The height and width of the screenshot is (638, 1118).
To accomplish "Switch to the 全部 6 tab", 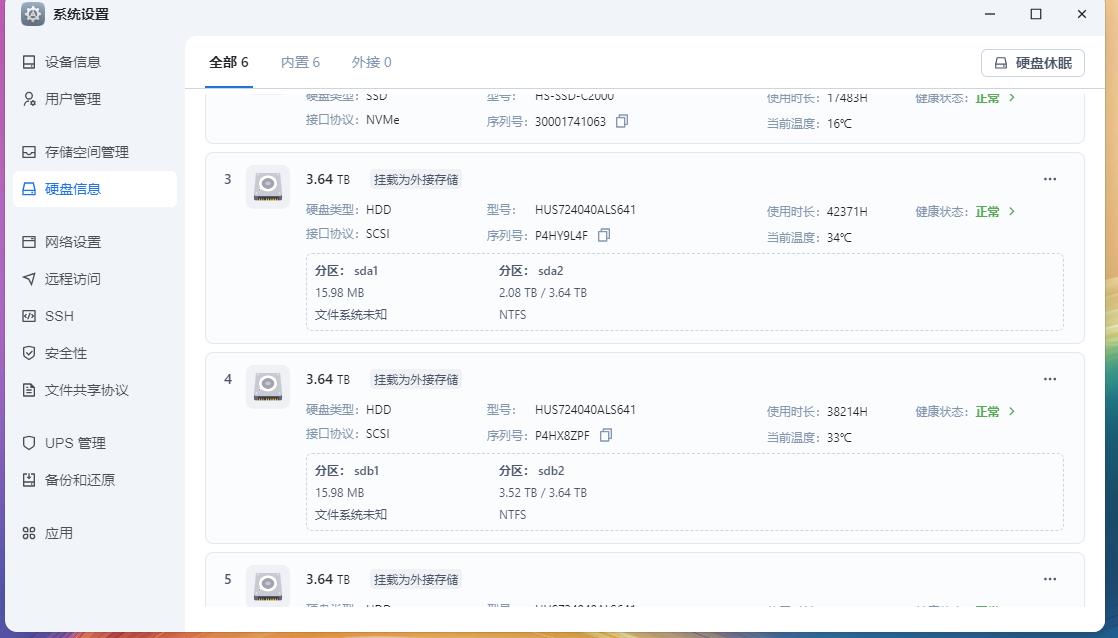I will (228, 62).
